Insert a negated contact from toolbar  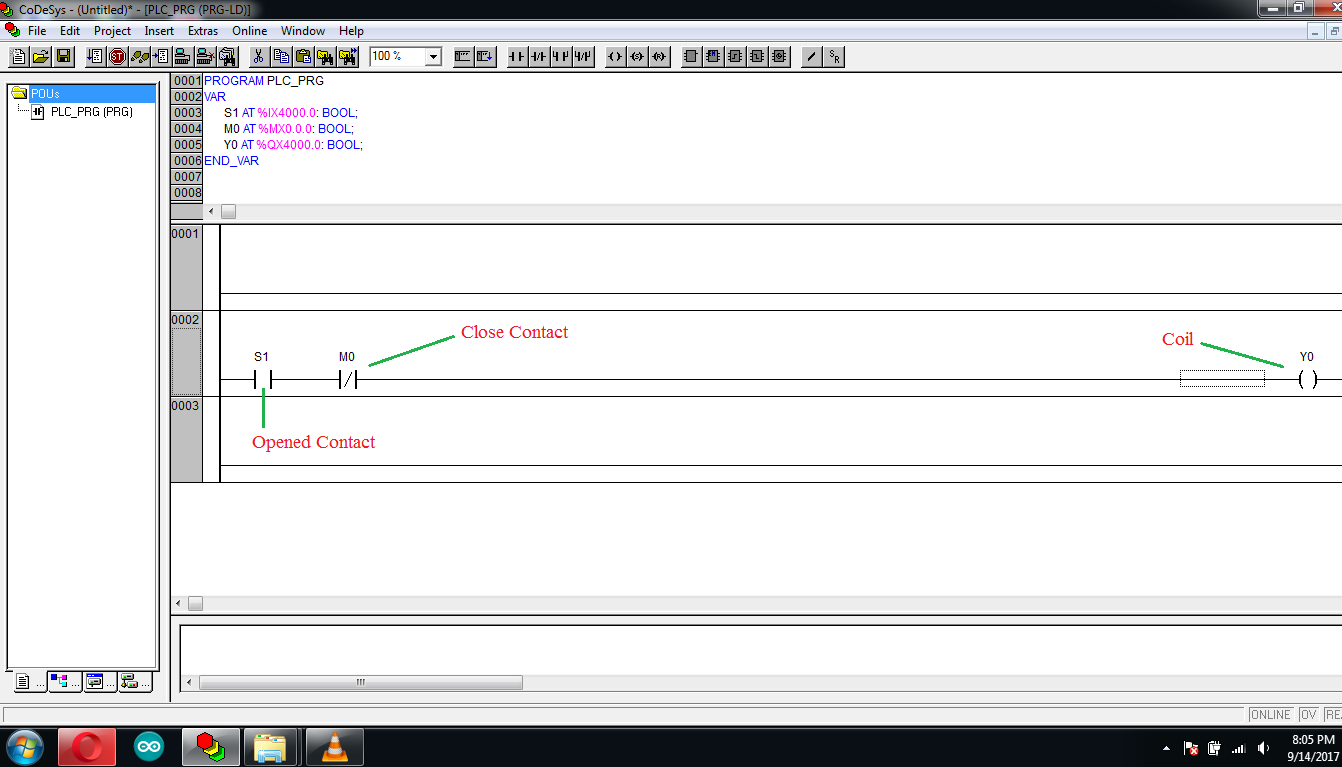[x=539, y=57]
